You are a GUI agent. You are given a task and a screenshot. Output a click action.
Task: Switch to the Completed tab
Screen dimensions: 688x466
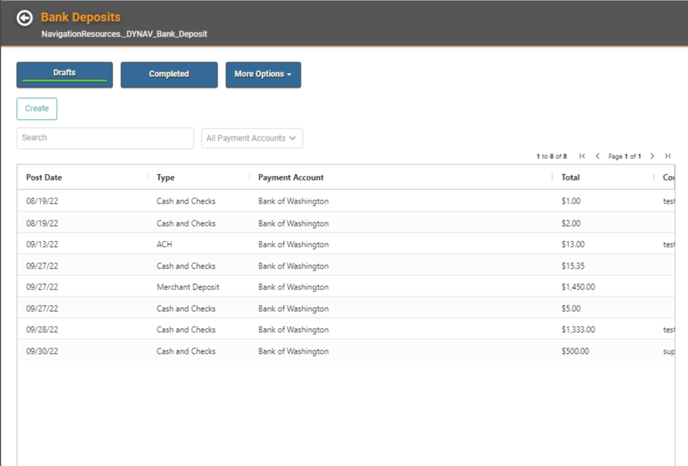(x=169, y=74)
